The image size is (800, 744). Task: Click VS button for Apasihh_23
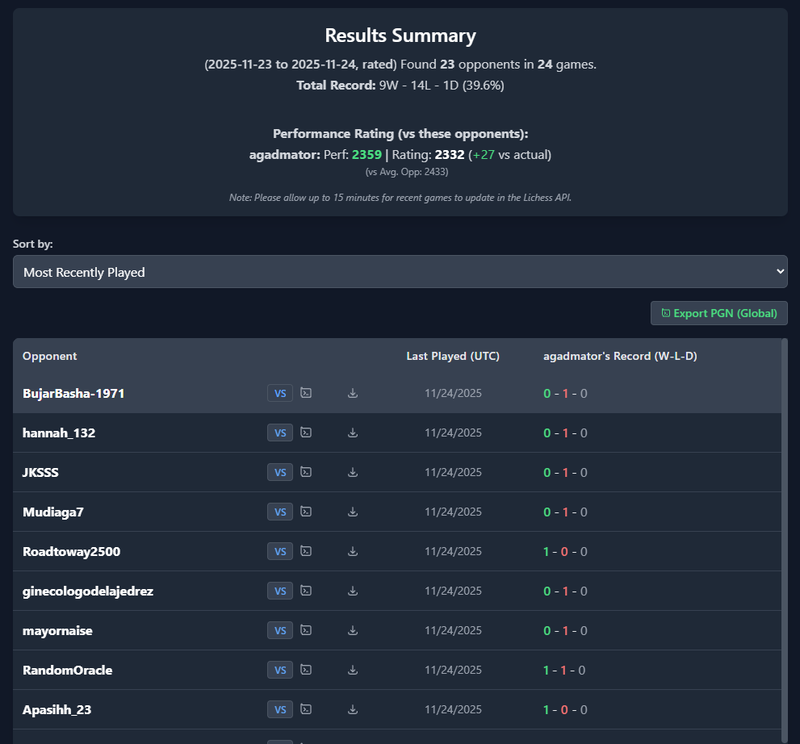280,709
